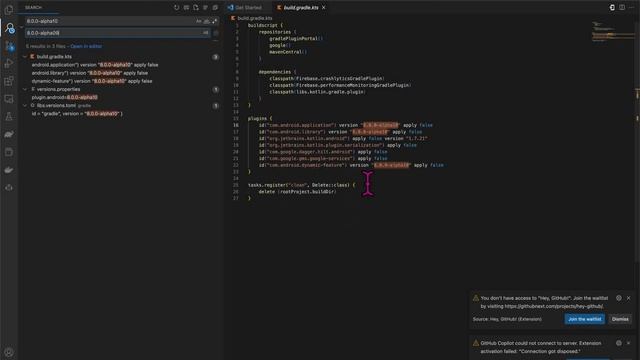Click Join the waitlist button
The width and height of the screenshot is (640, 360).
click(584, 319)
